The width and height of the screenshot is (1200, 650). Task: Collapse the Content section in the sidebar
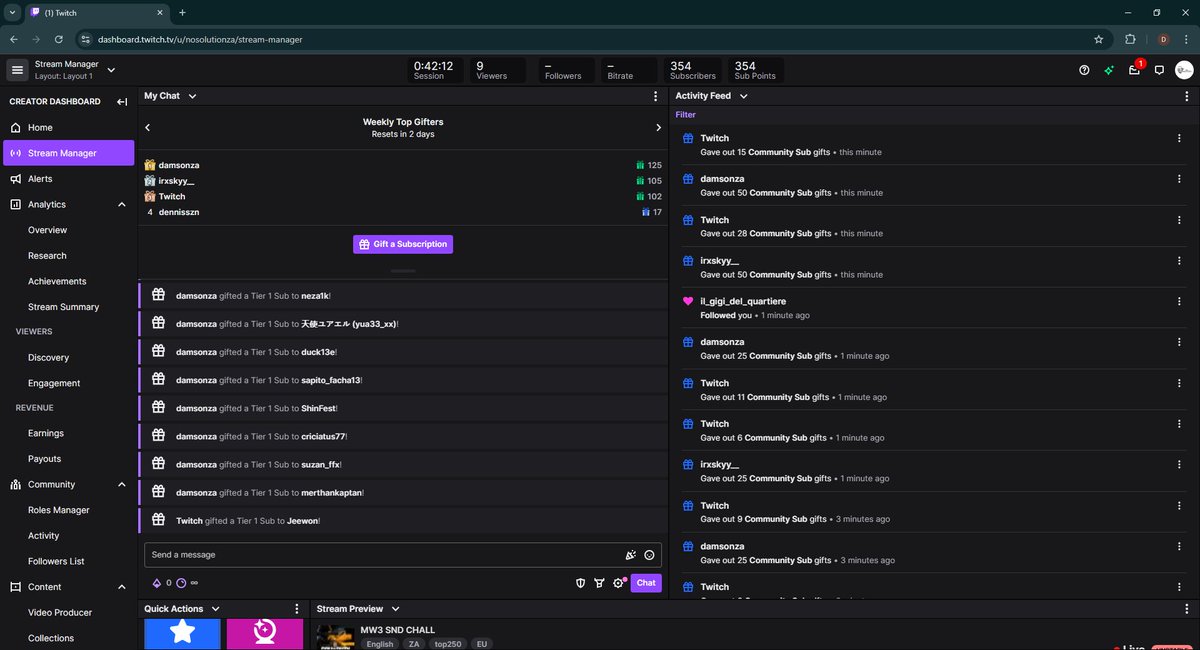(122, 587)
